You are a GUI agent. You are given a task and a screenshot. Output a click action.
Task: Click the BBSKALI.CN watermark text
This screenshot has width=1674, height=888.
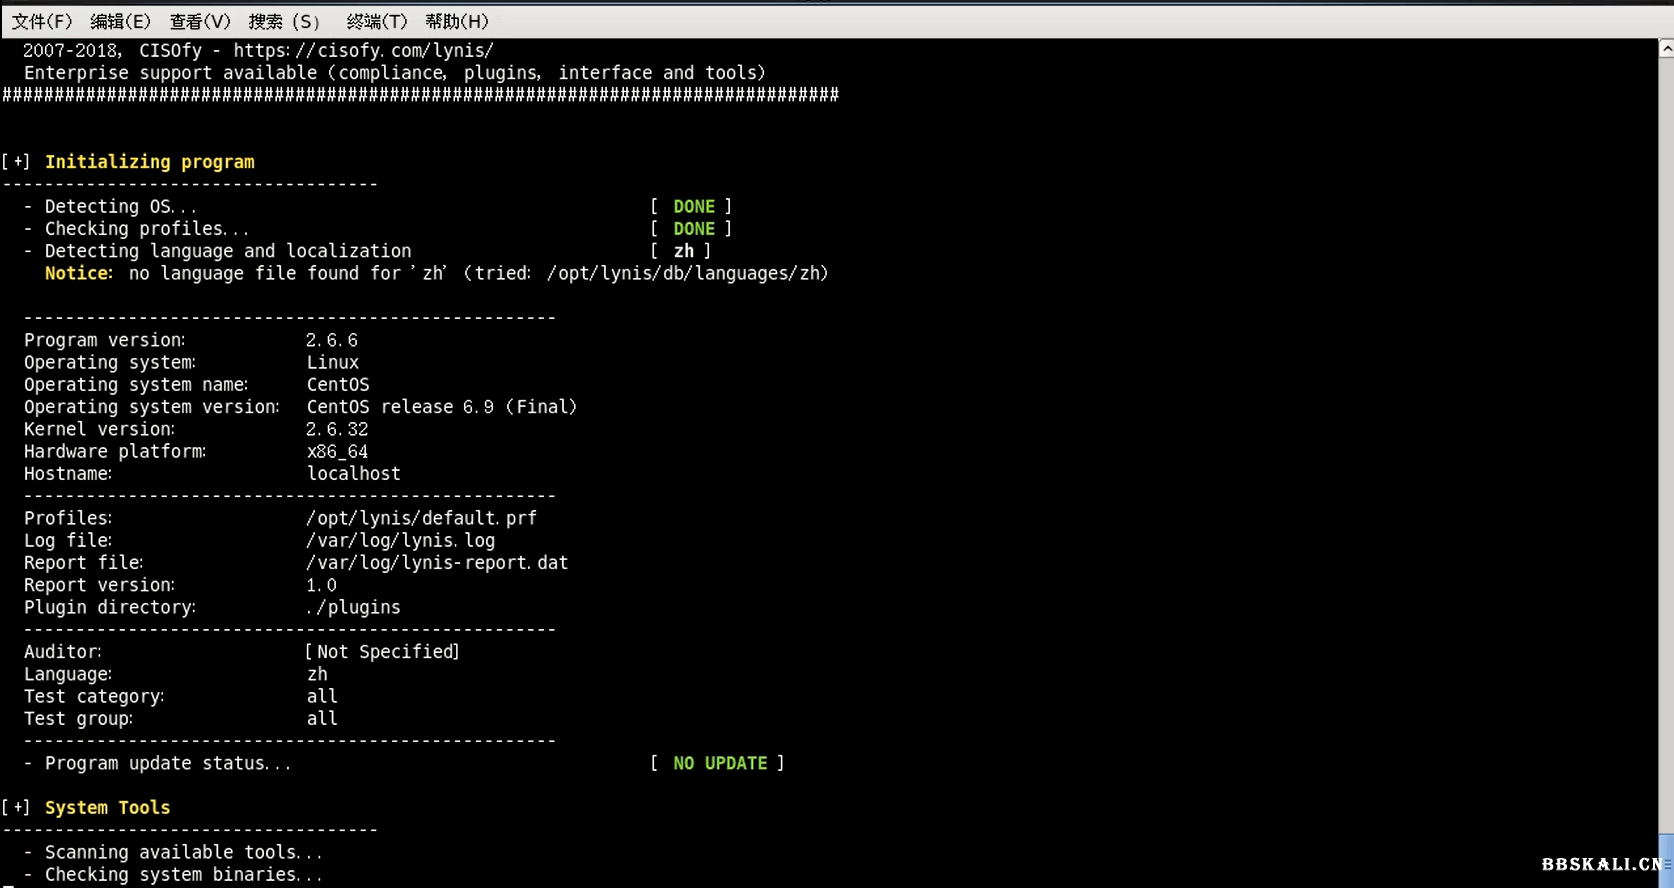pos(1600,864)
